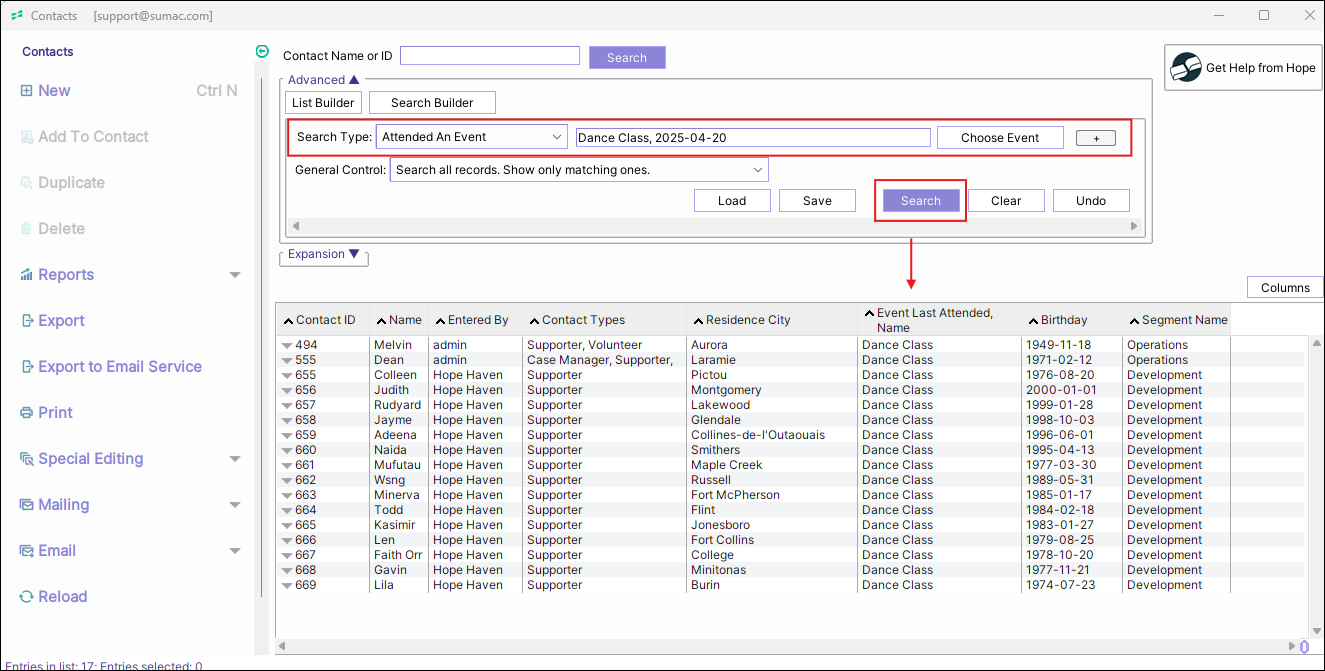Switch to the List Builder tab
Viewport: 1325px width, 671px height.
tap(322, 103)
